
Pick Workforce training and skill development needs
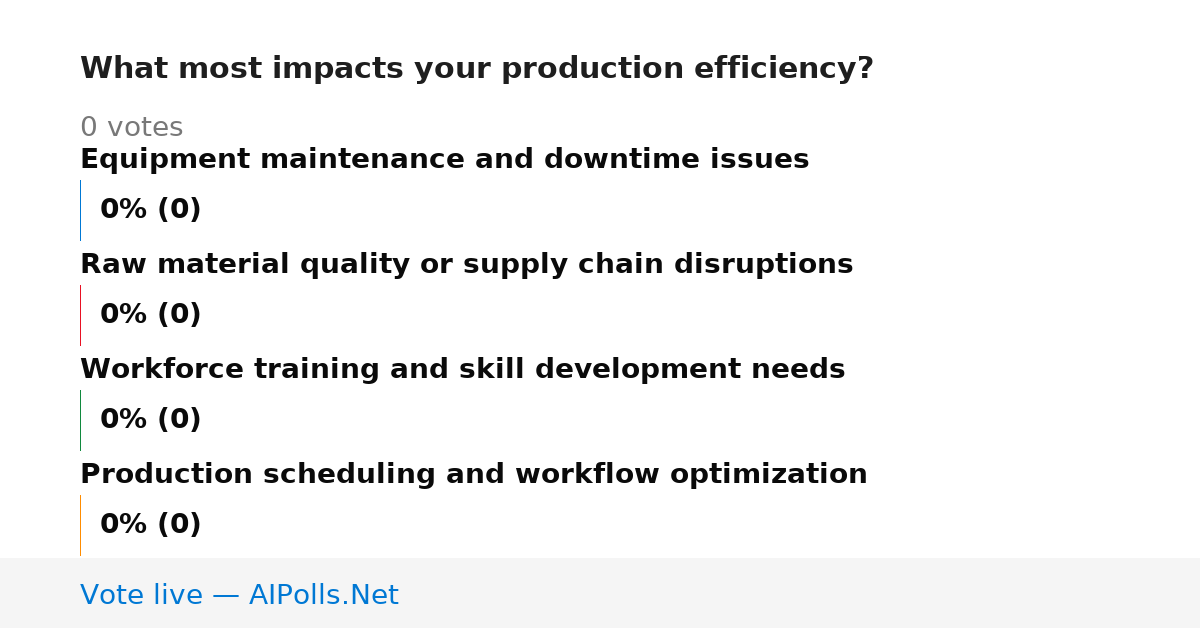(x=462, y=370)
